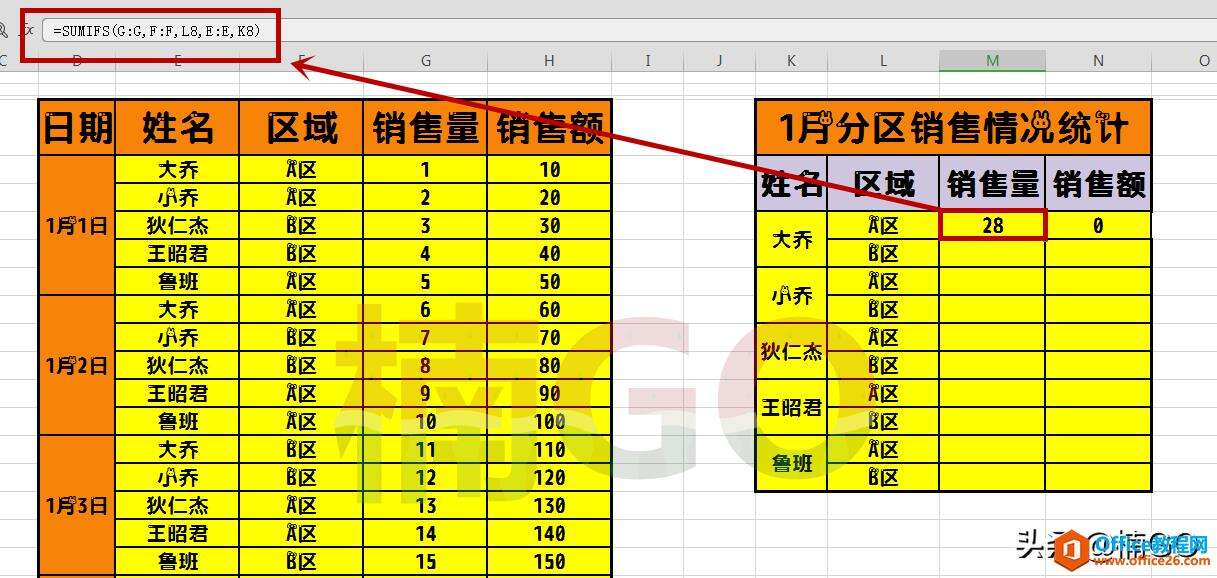Screen dimensions: 1217x578
Task: Select column E header
Action: [177, 61]
